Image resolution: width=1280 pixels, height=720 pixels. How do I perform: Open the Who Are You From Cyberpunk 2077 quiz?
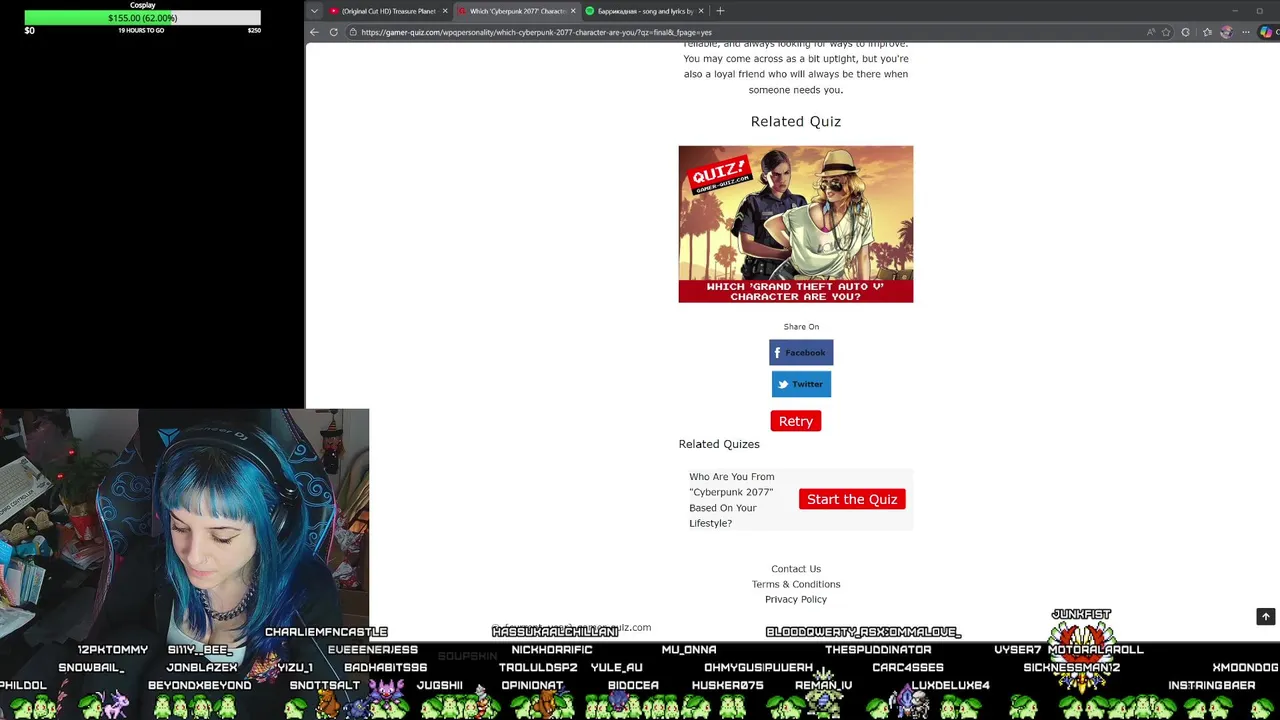coord(731,500)
